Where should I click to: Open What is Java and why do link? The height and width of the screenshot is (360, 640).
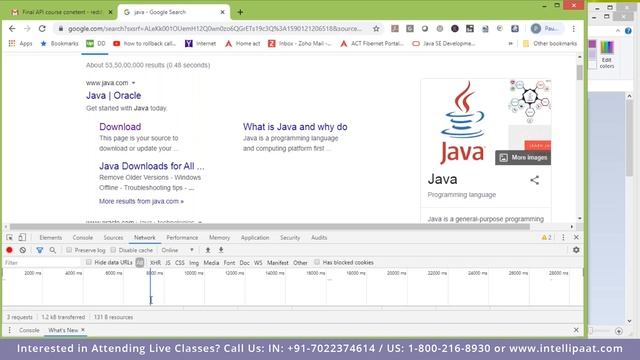coord(295,127)
